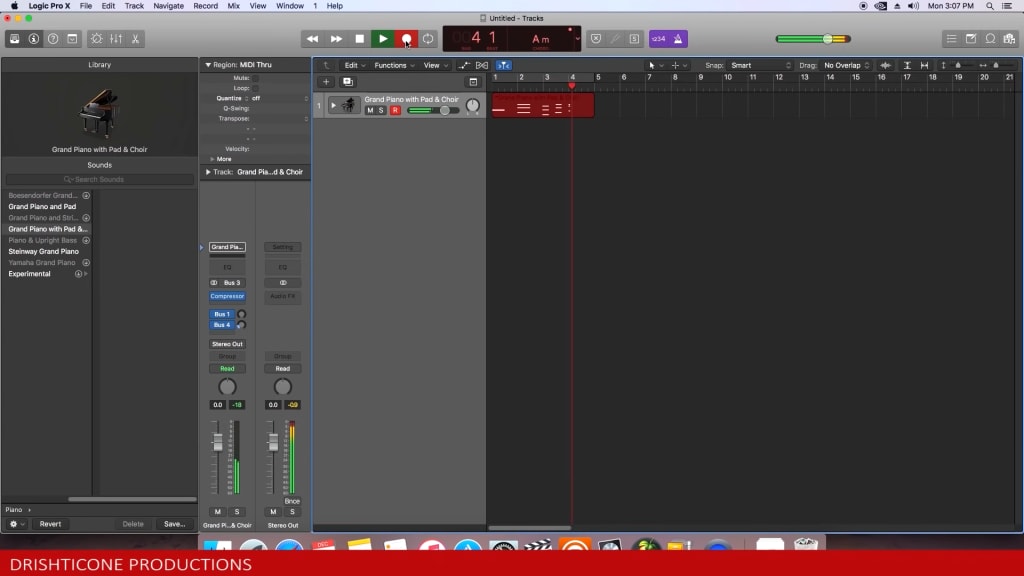Screen dimensions: 1024x576
Task: Open the Mix menu
Action: (x=233, y=6)
